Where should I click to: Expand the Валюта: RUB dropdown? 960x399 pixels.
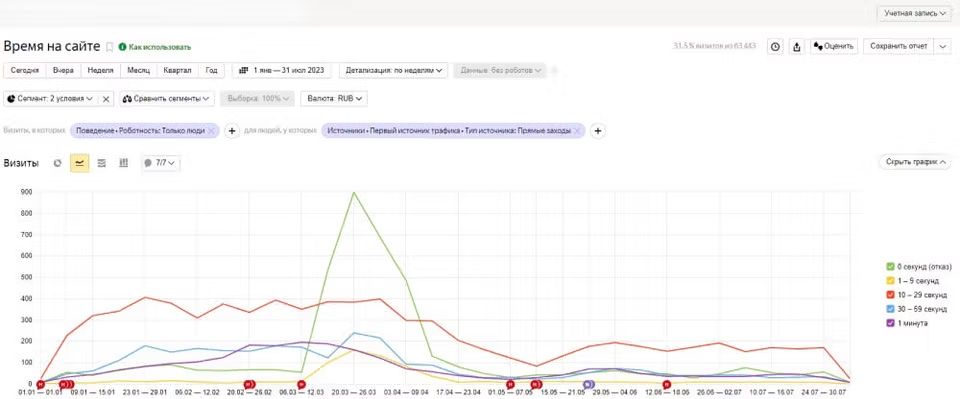click(x=334, y=99)
